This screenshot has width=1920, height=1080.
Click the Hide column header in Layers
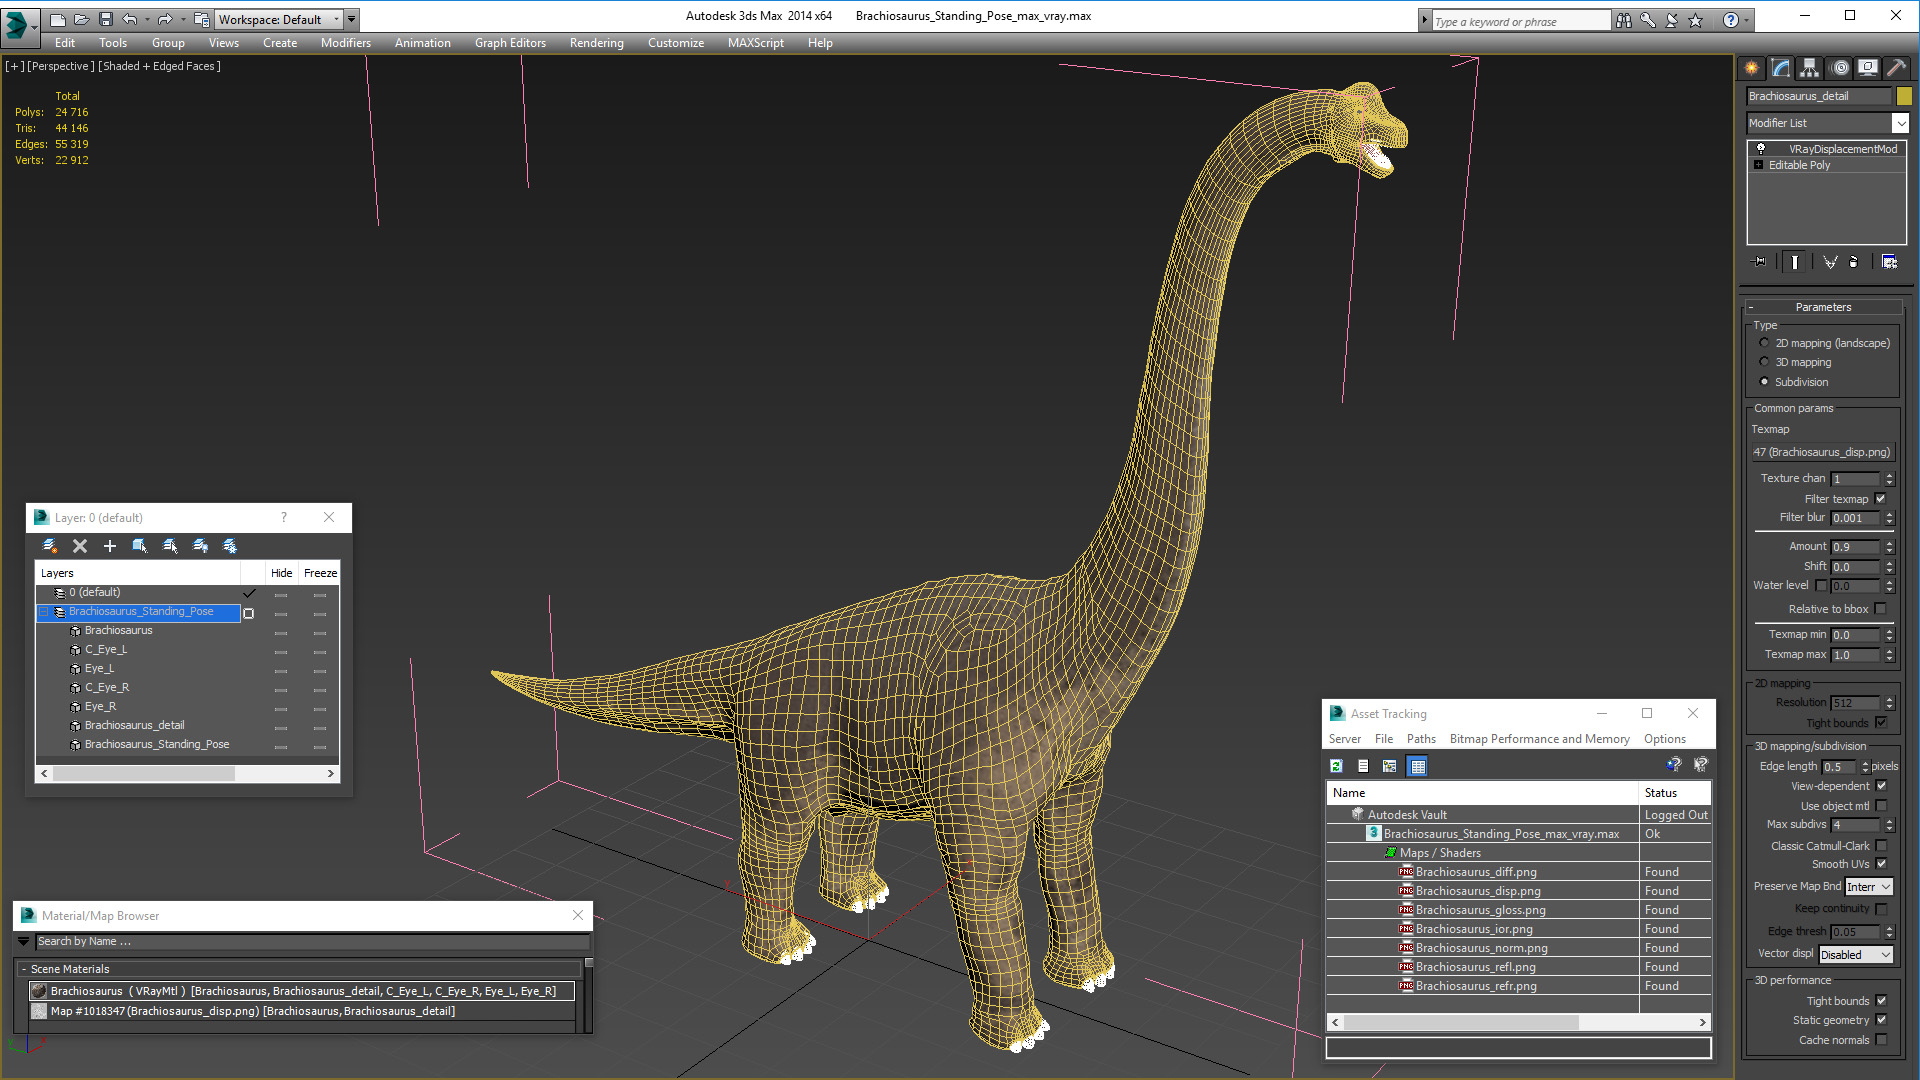pyautogui.click(x=282, y=573)
